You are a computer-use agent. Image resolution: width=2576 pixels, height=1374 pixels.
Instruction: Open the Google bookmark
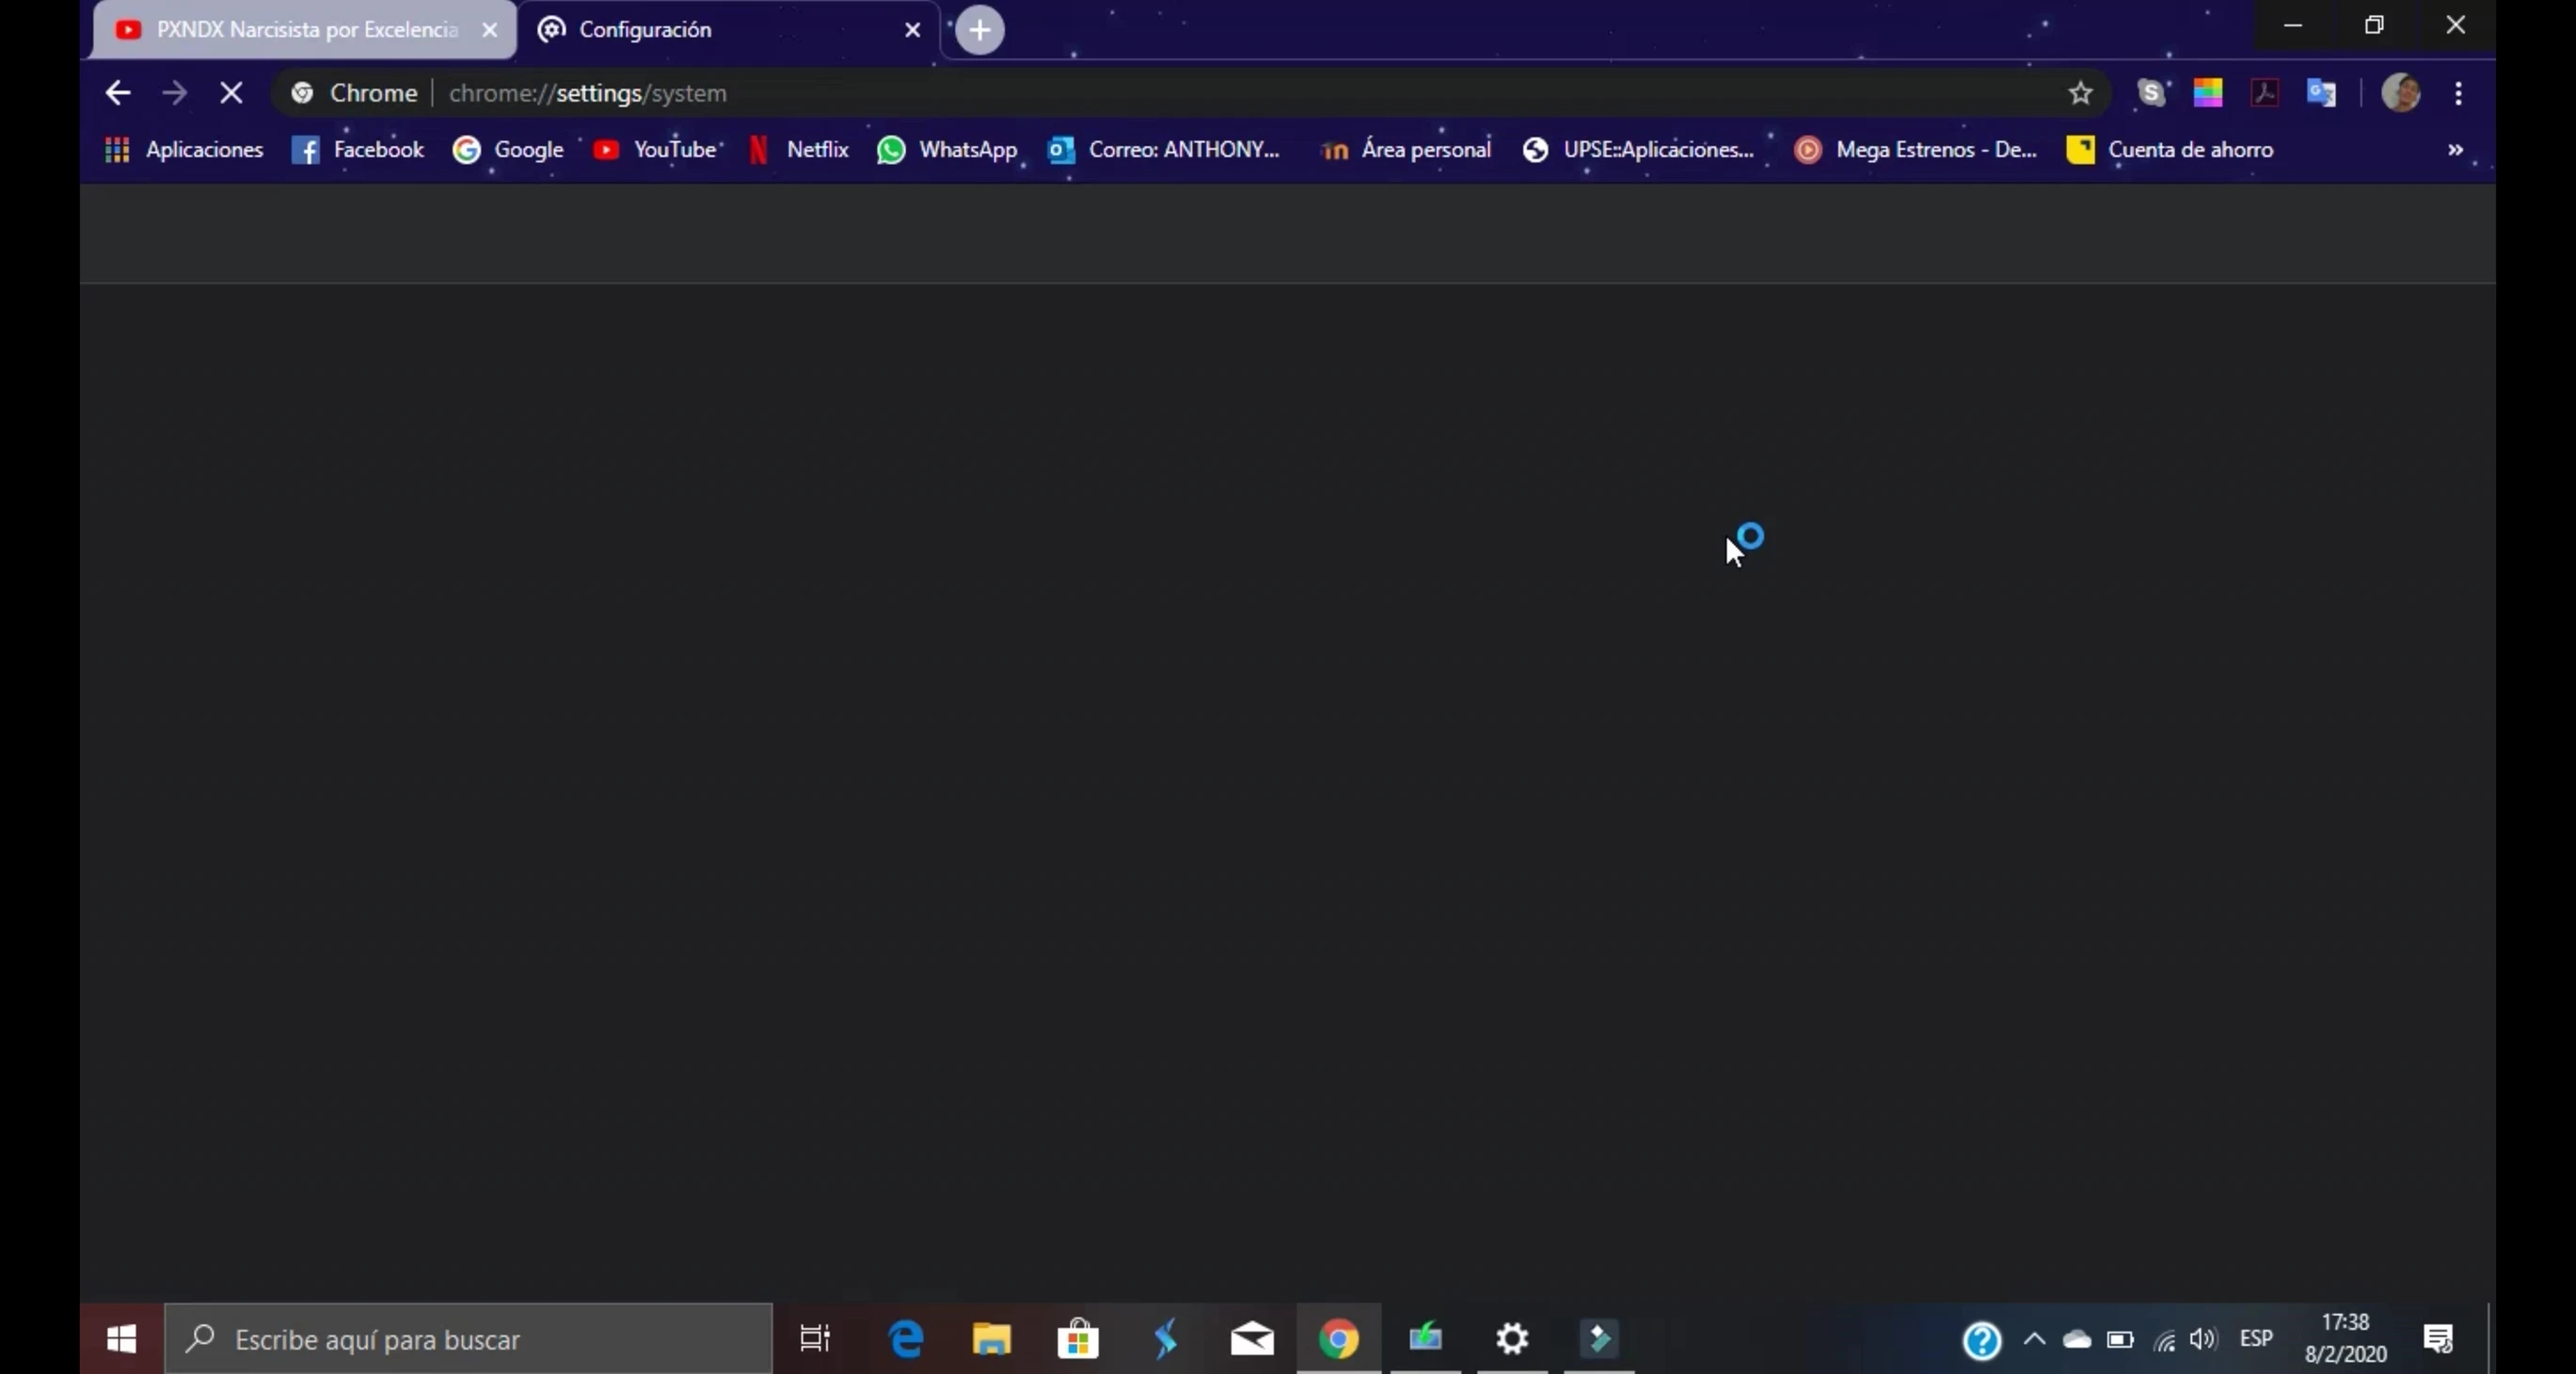click(x=508, y=150)
